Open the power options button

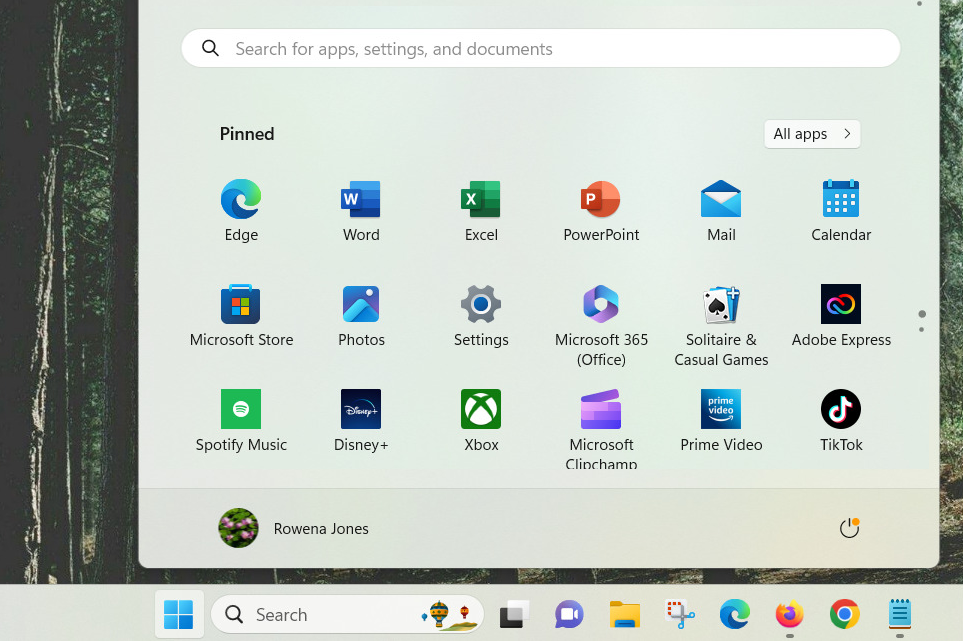point(849,528)
